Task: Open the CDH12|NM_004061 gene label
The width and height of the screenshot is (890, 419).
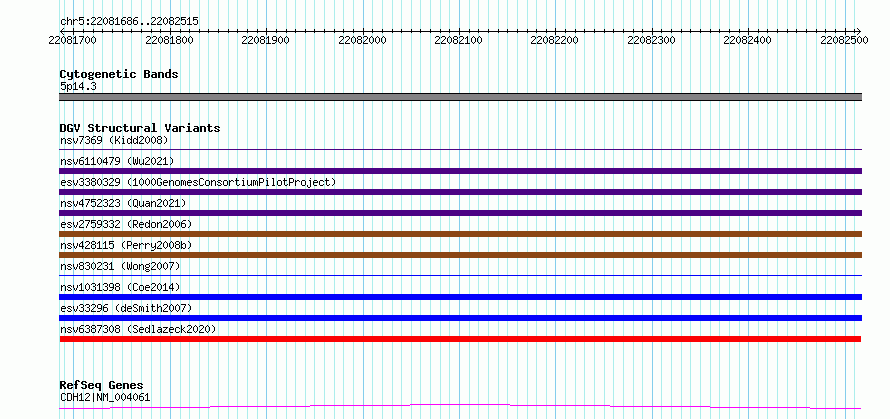Action: 105,397
